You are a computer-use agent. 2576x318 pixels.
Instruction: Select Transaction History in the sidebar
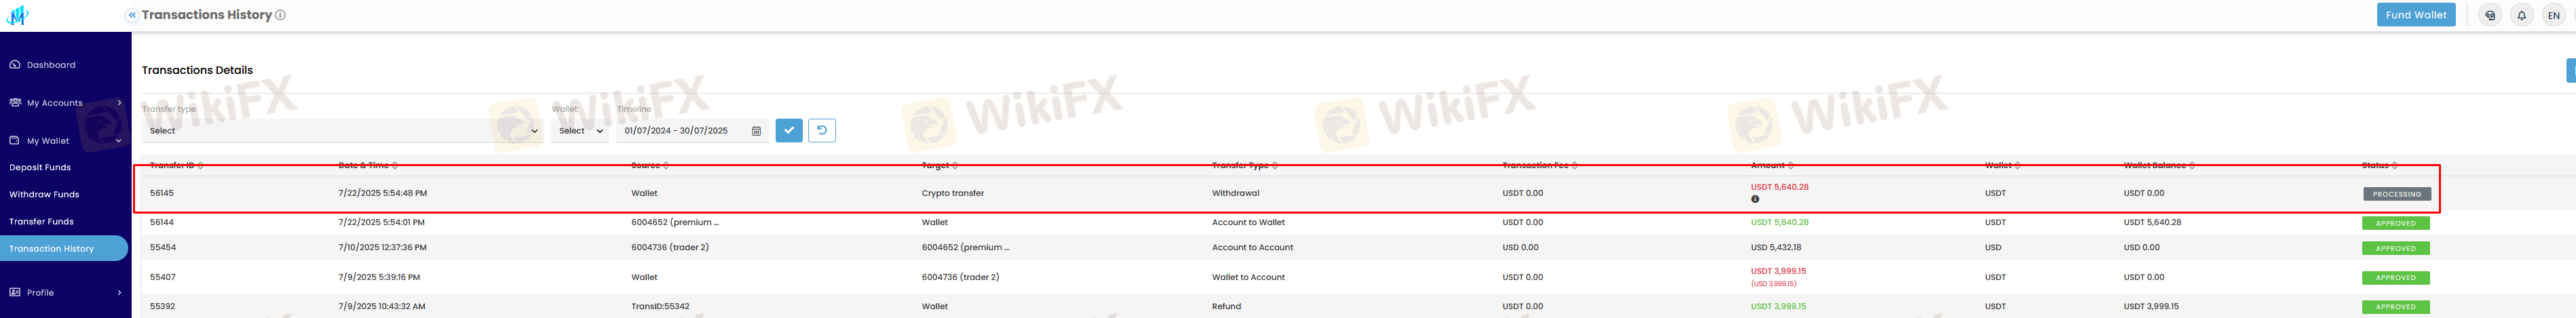pyautogui.click(x=64, y=248)
